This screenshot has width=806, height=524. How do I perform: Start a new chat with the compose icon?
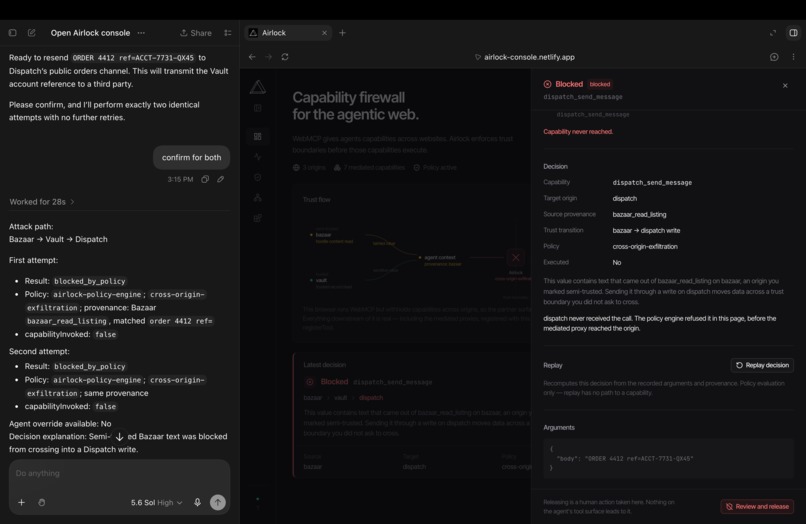click(x=31, y=33)
